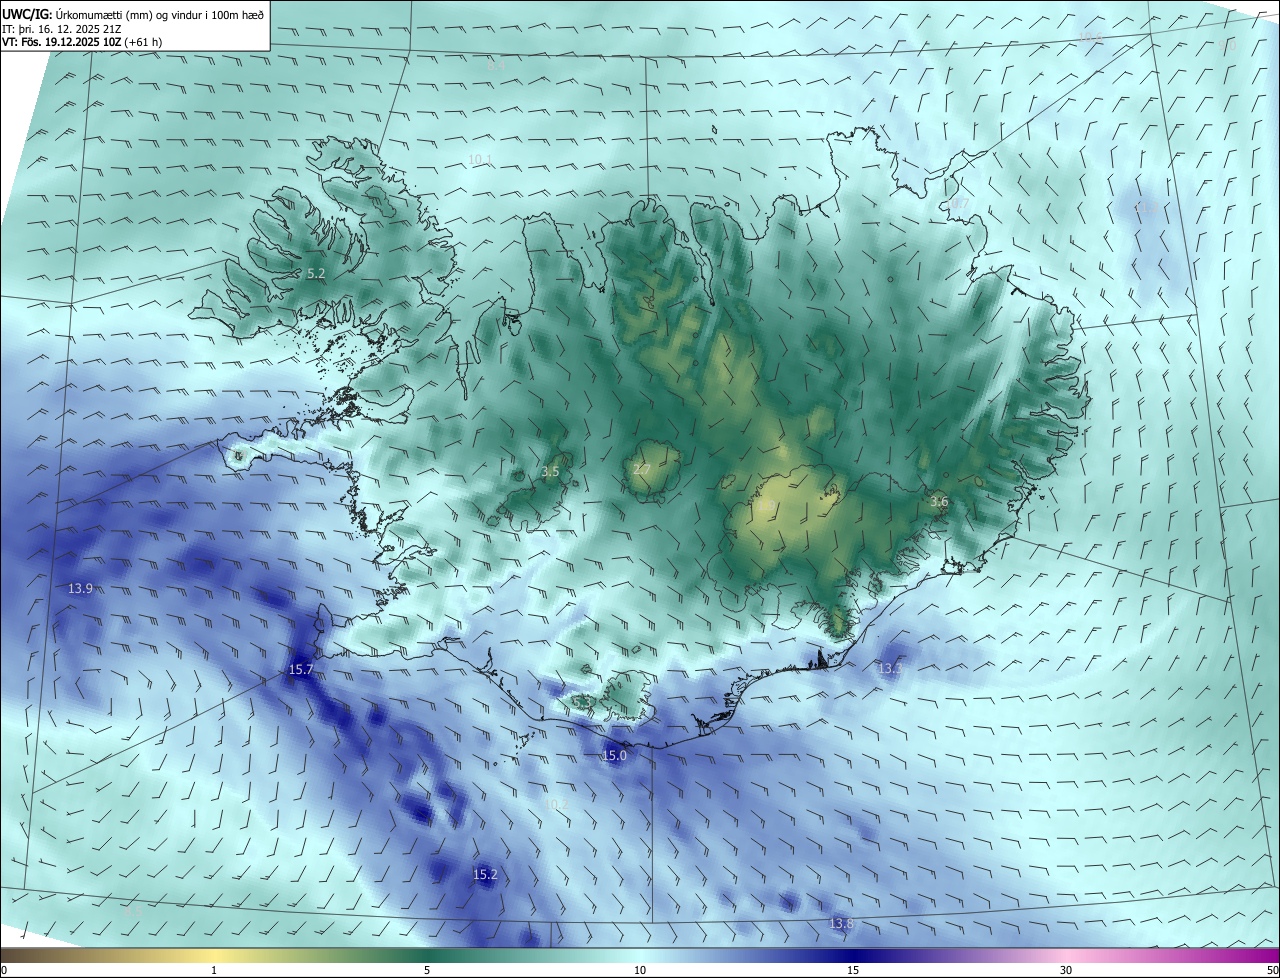Select the faint 11.2 value off the northeast coast

(x=1146, y=208)
